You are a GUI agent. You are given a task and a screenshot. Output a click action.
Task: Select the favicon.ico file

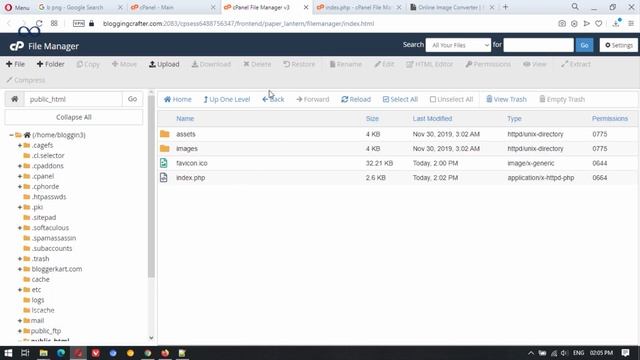[397, 163]
